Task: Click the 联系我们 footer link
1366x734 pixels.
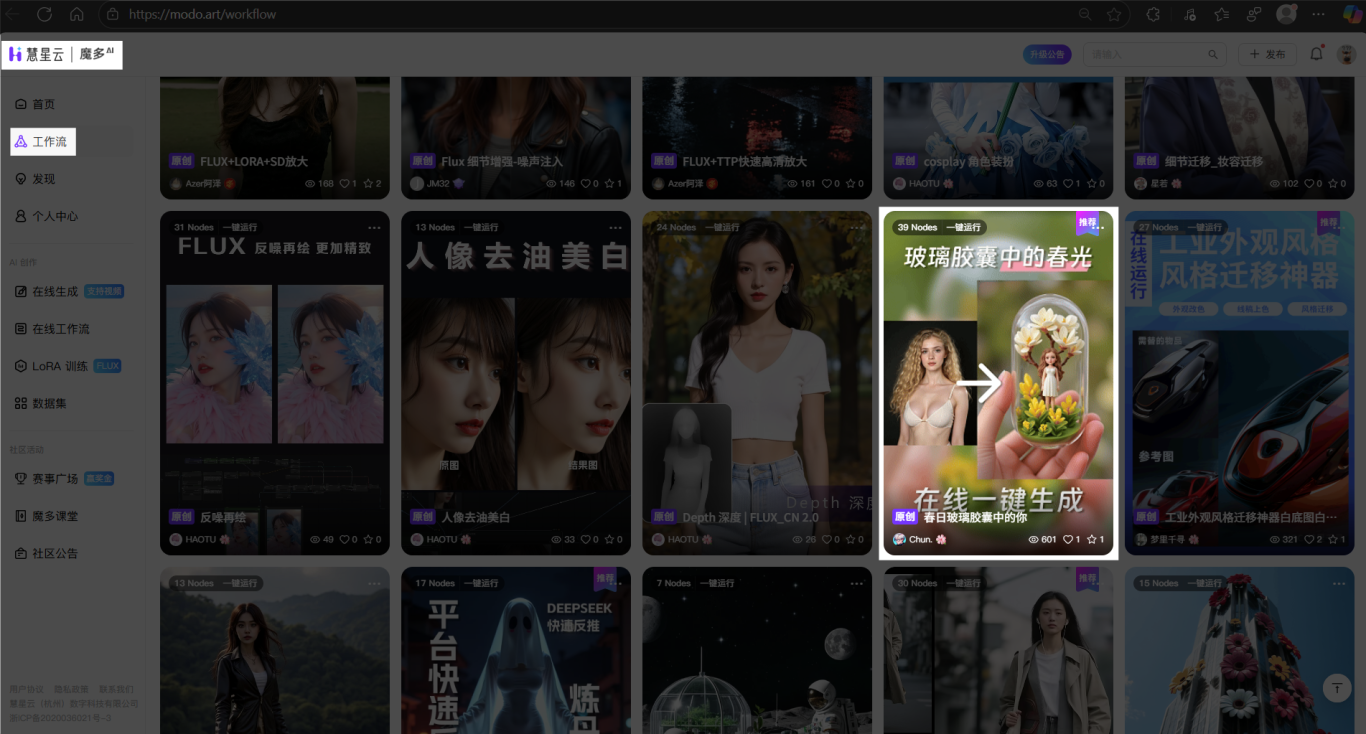Action: [x=115, y=689]
